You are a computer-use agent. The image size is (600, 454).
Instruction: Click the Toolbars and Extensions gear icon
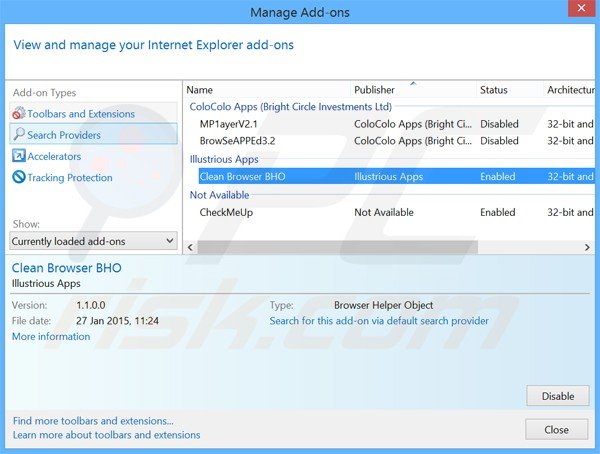pos(19,113)
